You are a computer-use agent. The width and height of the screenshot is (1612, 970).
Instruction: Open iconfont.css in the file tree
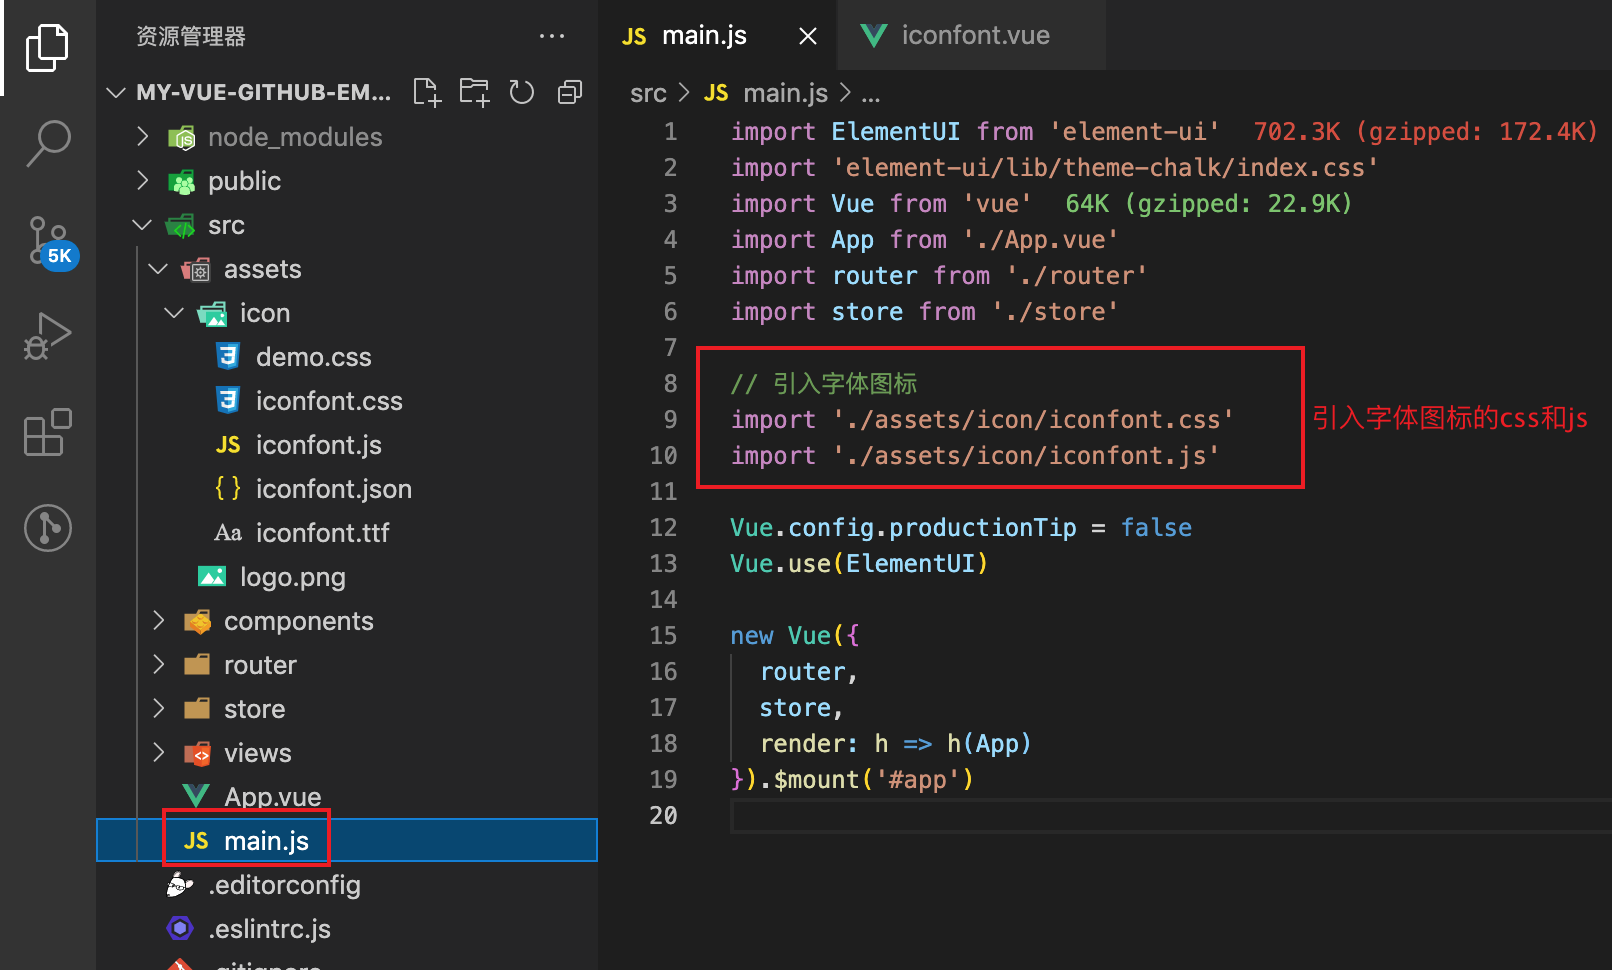(329, 401)
